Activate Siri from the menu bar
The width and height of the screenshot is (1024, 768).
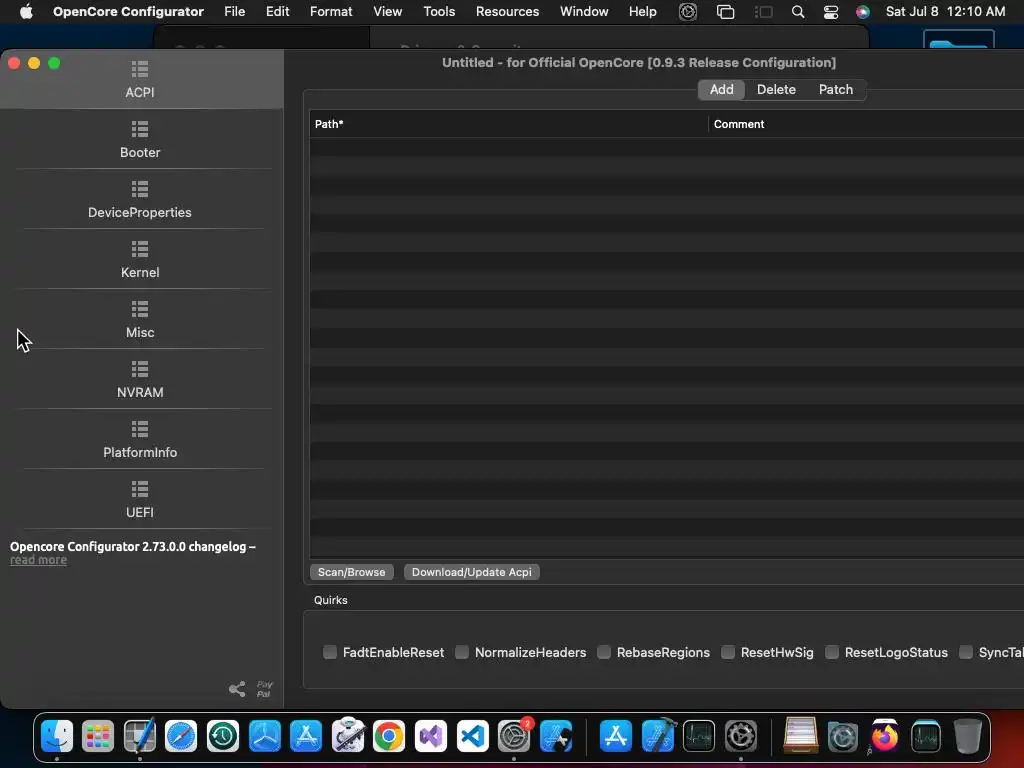coord(863,12)
